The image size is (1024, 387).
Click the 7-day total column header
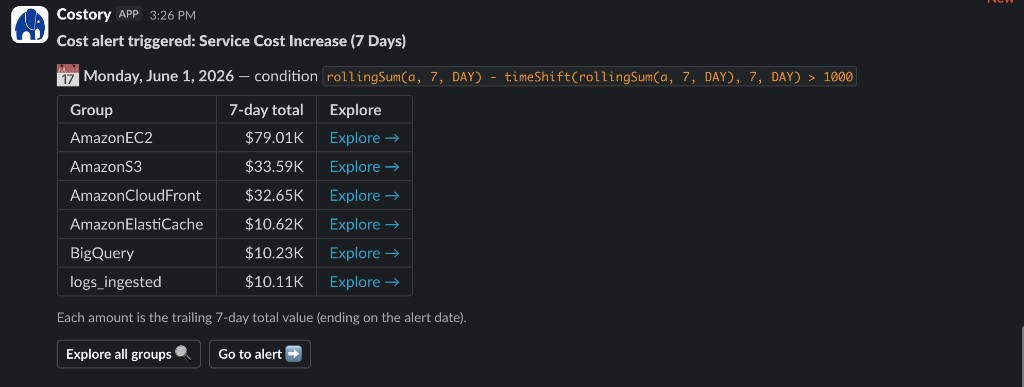pyautogui.click(x=266, y=110)
